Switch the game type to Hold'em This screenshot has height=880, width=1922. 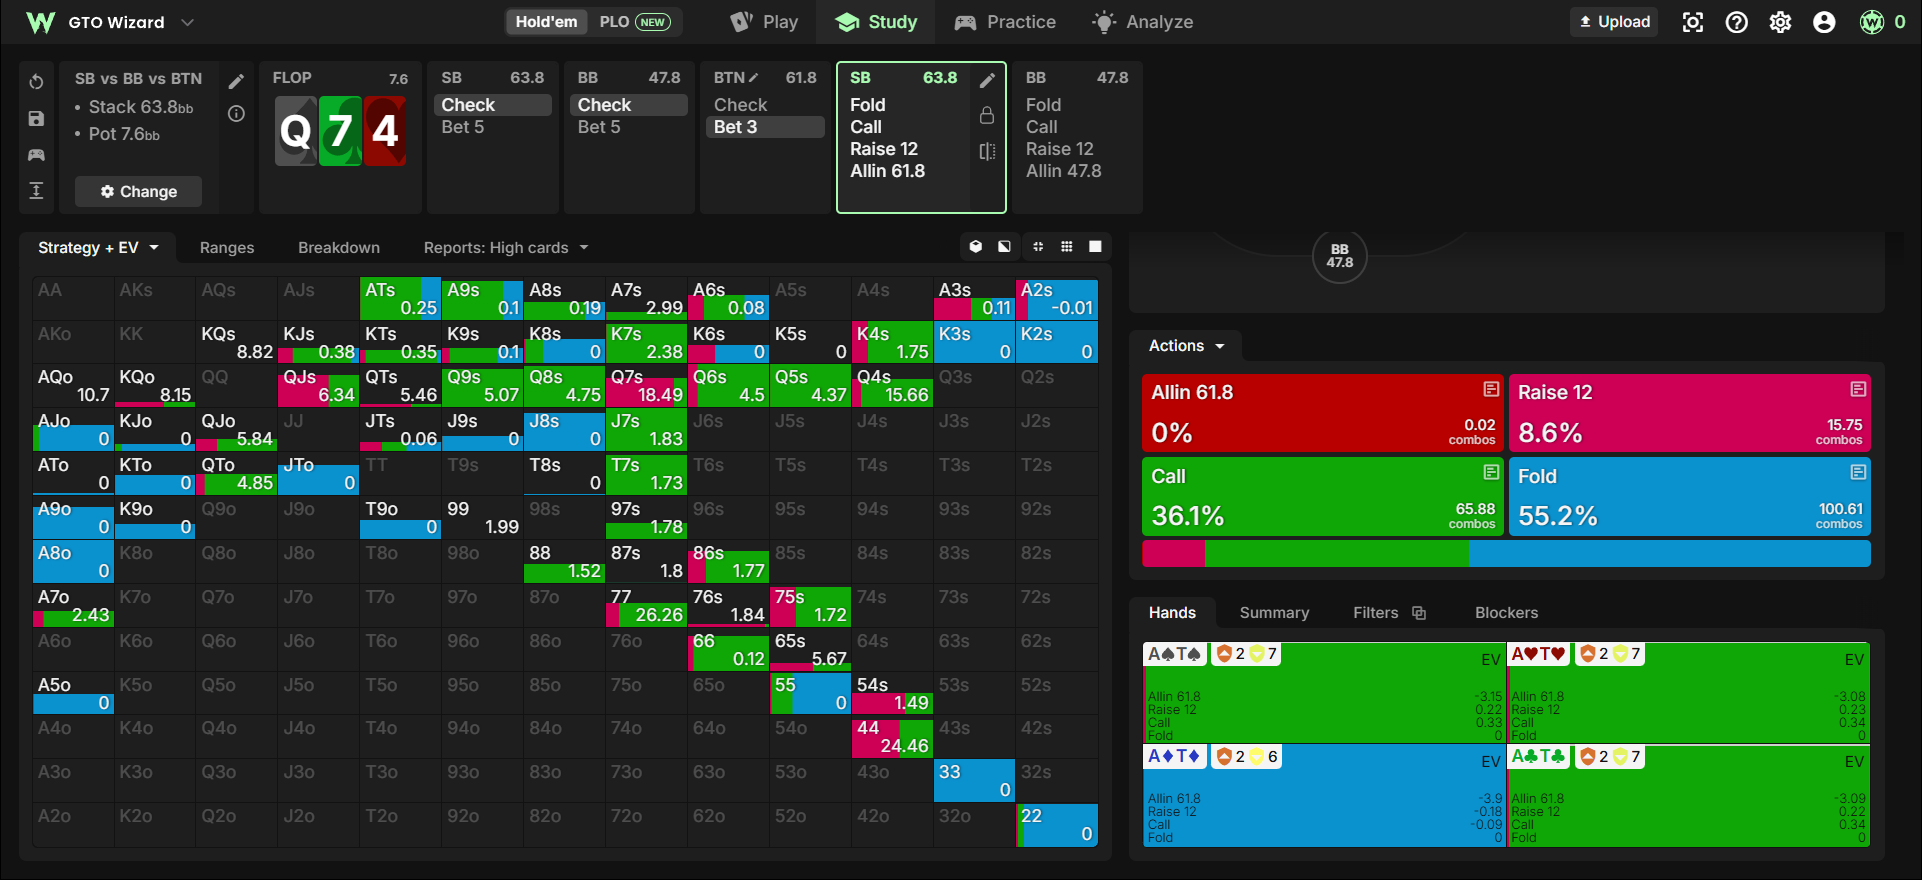tap(546, 22)
